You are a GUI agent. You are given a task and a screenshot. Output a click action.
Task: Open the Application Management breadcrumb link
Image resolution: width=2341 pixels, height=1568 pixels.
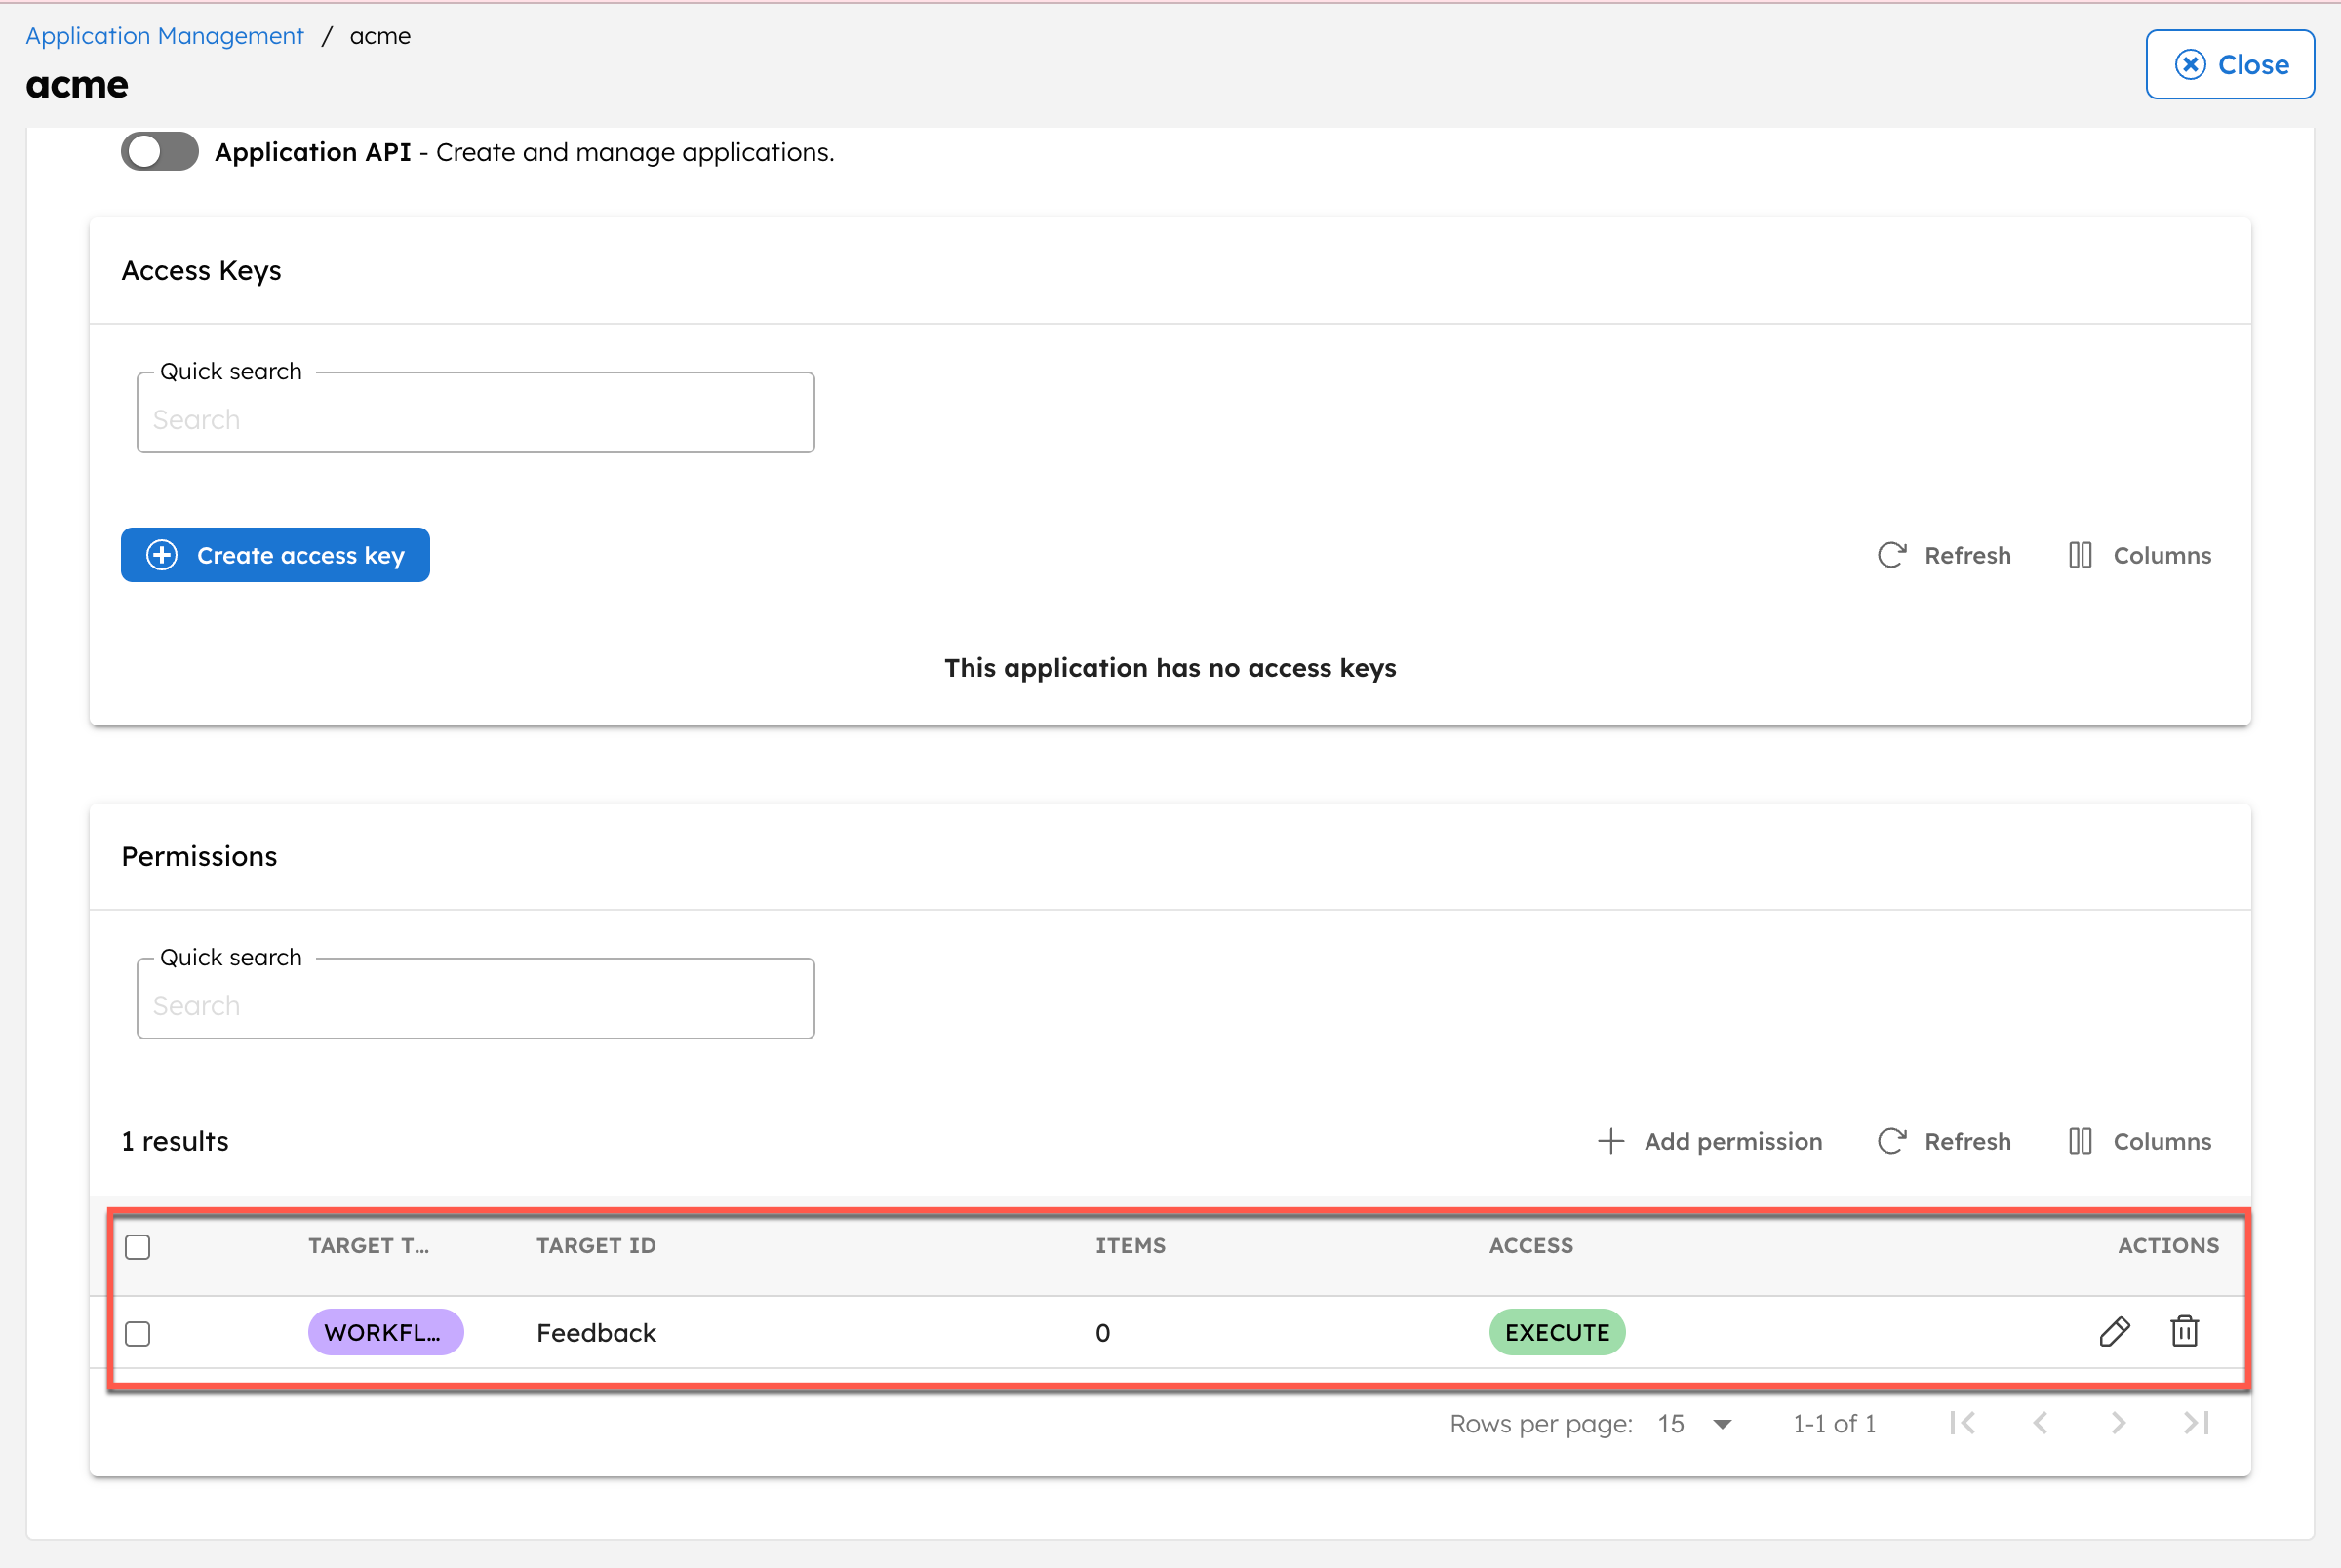(x=164, y=35)
